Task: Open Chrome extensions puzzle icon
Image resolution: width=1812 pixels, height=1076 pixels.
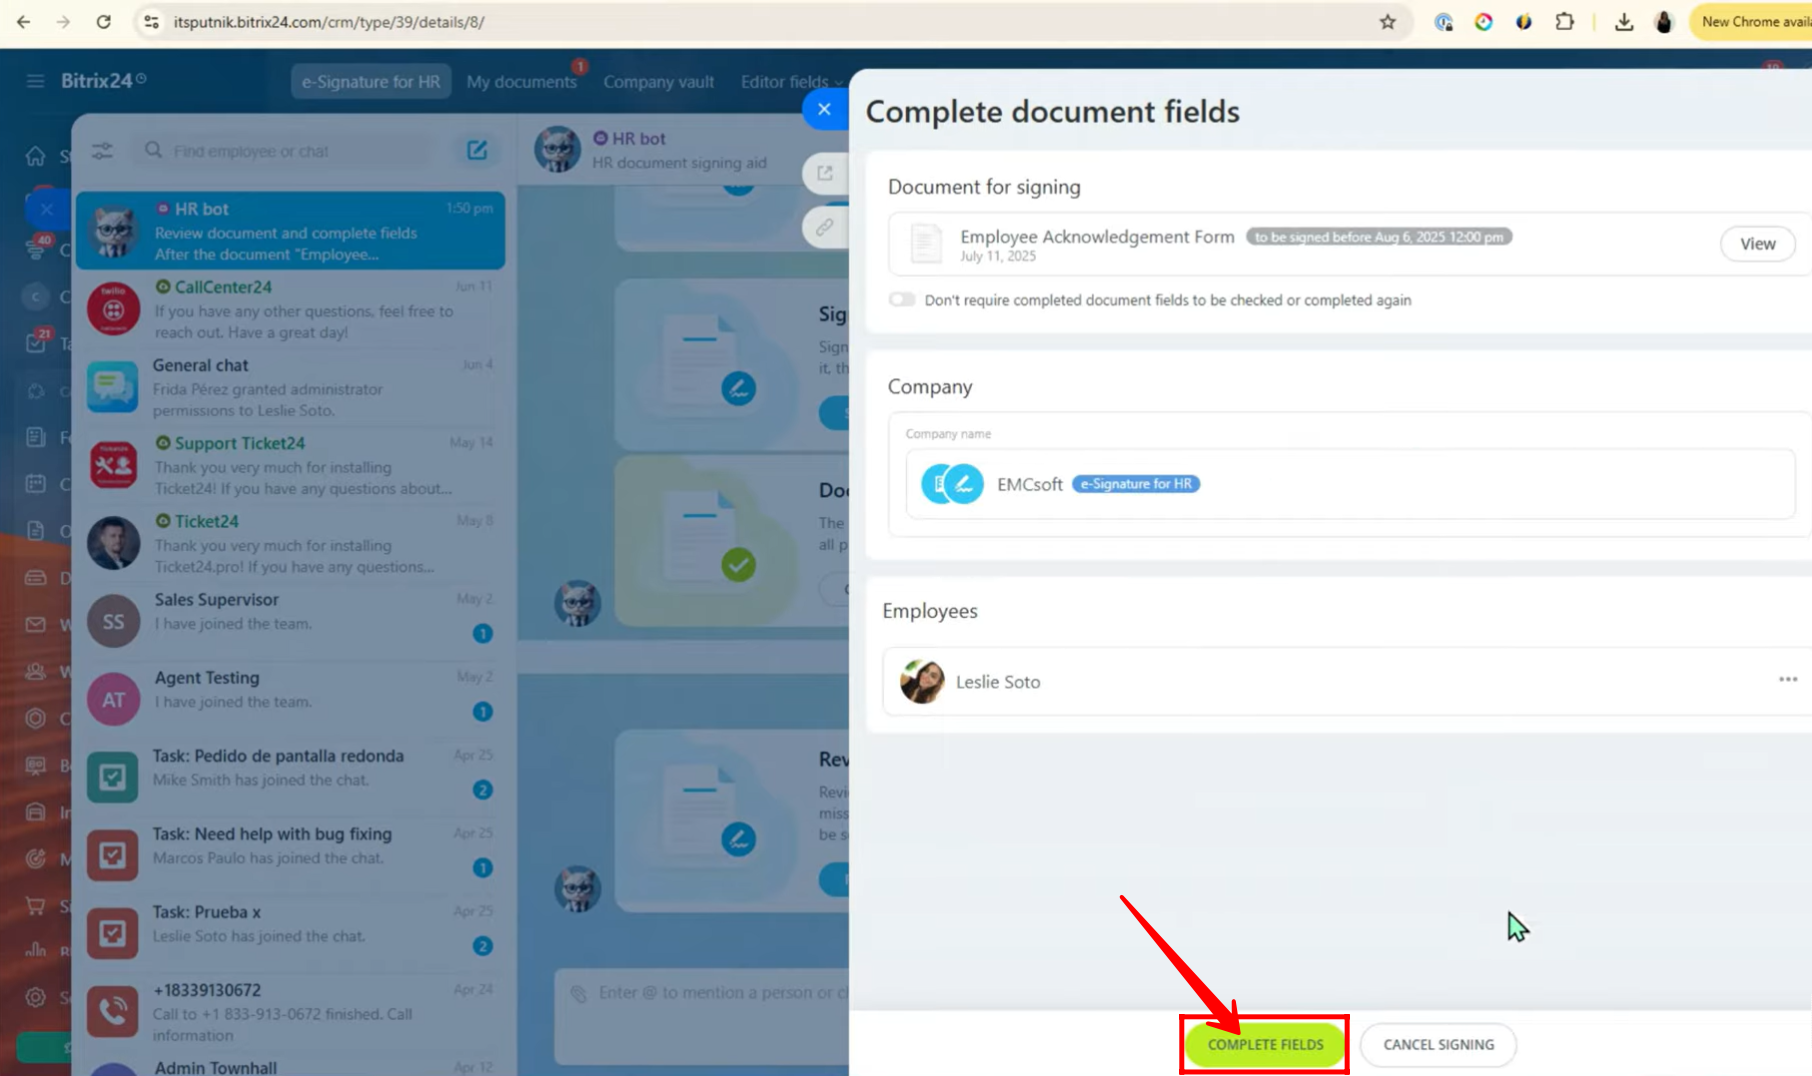Action: 1565,22
